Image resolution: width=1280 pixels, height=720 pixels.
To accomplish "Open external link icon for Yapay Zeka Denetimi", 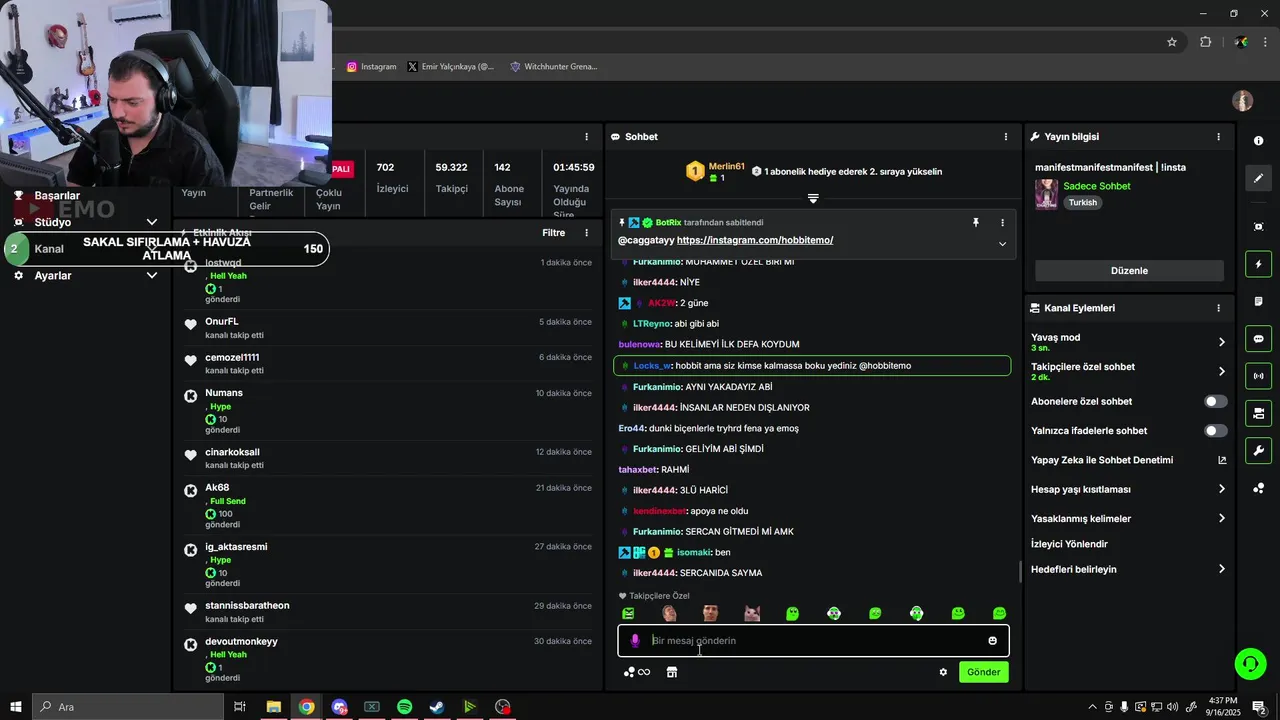I will click(1221, 460).
